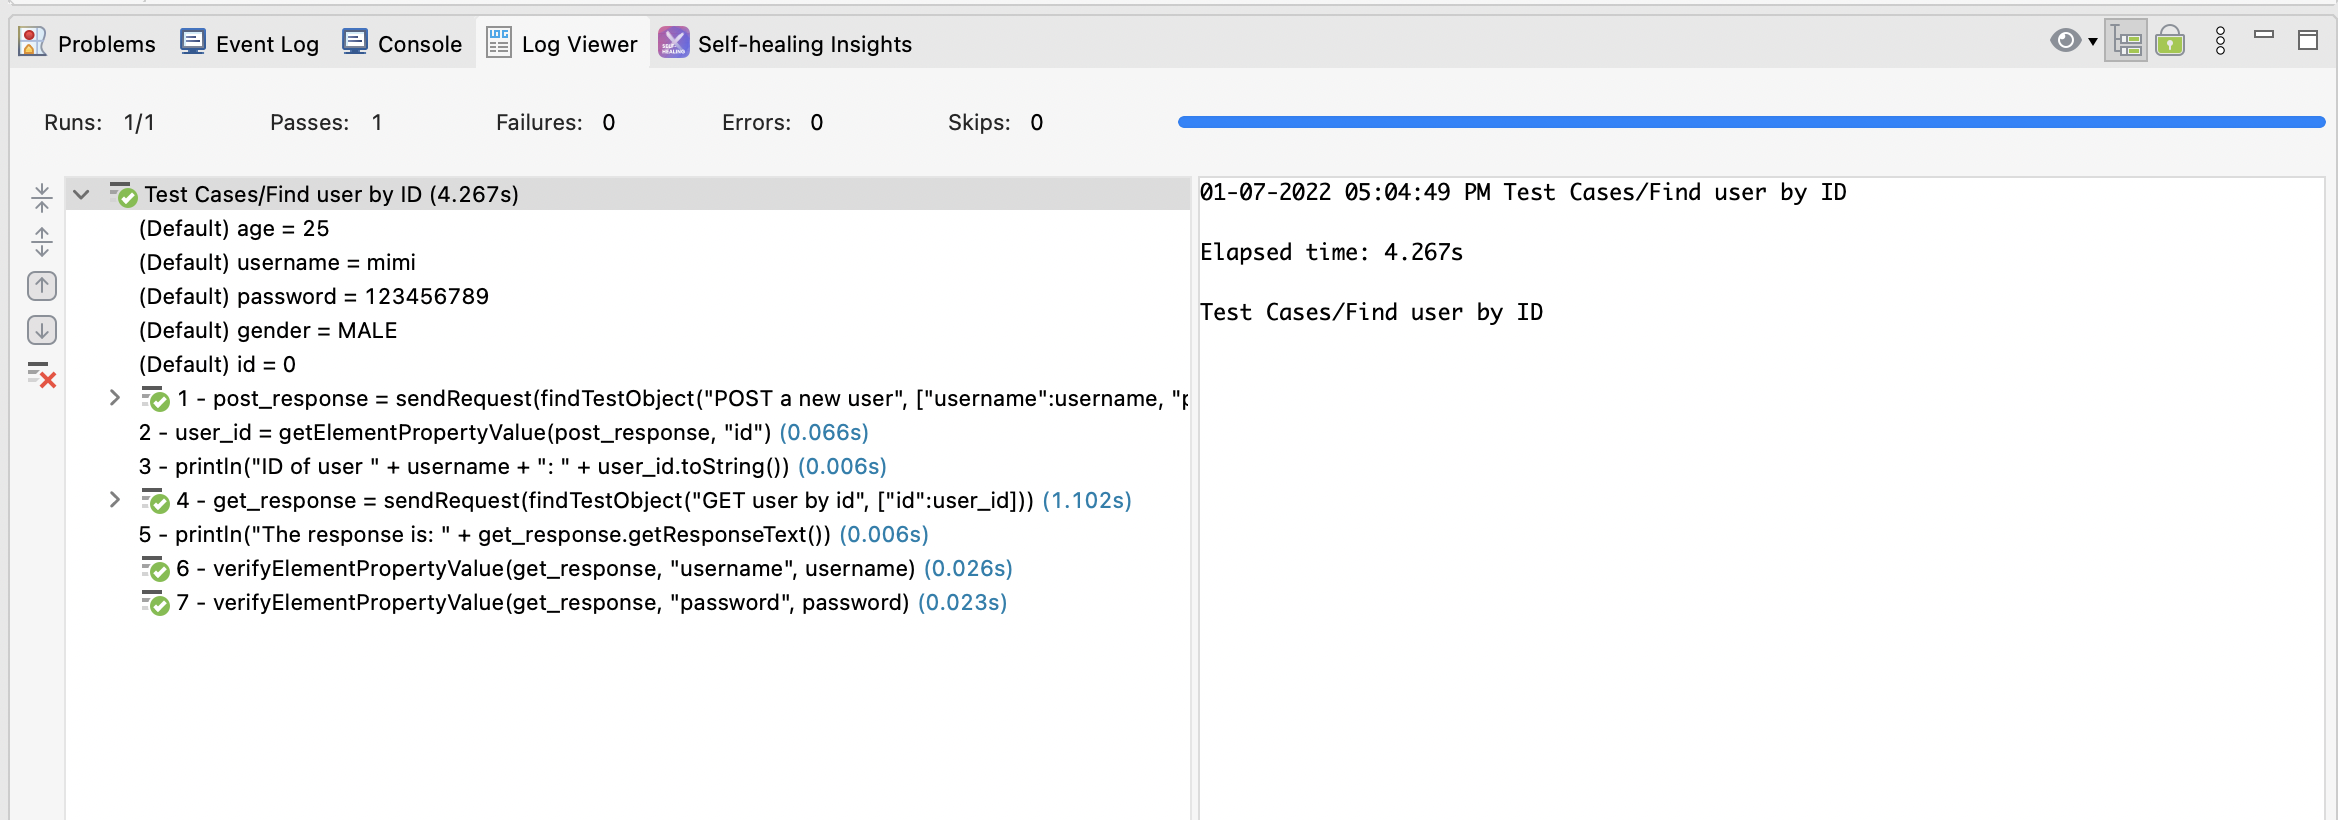Click the Elapsed time line in log details
Screen dimensions: 2338x820
[x=1332, y=252]
